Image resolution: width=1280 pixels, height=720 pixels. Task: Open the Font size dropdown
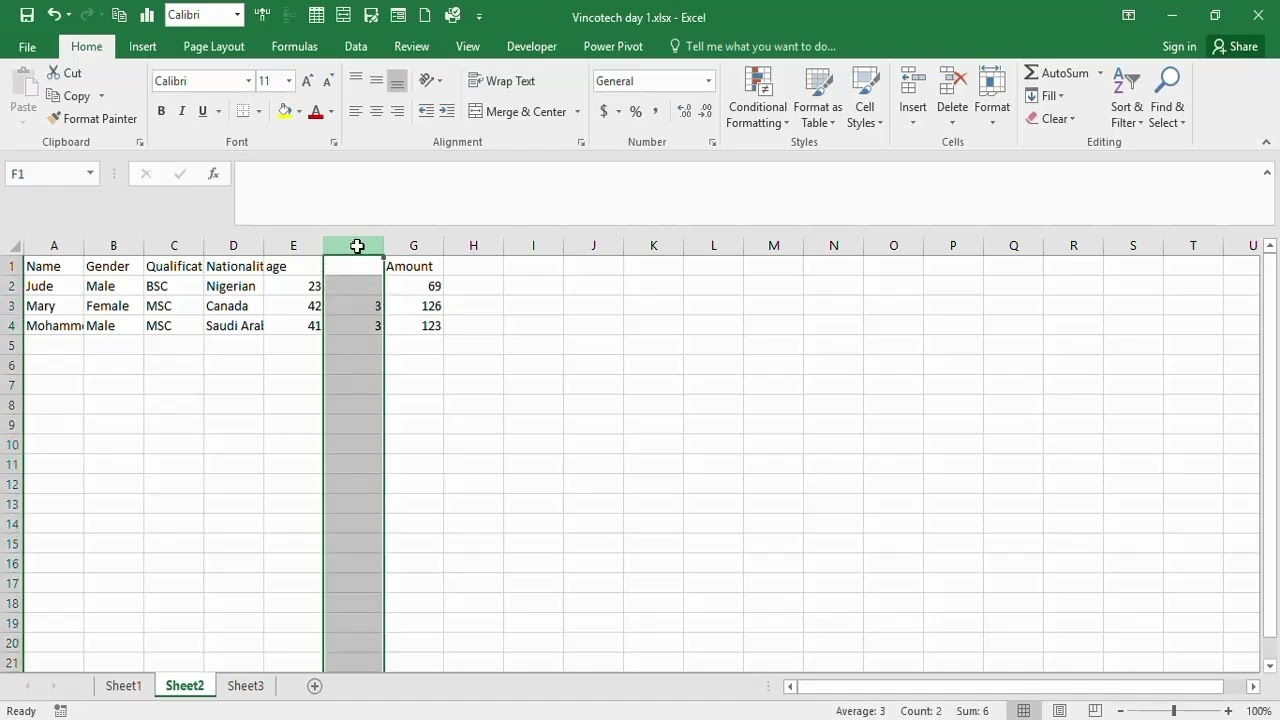tap(289, 81)
